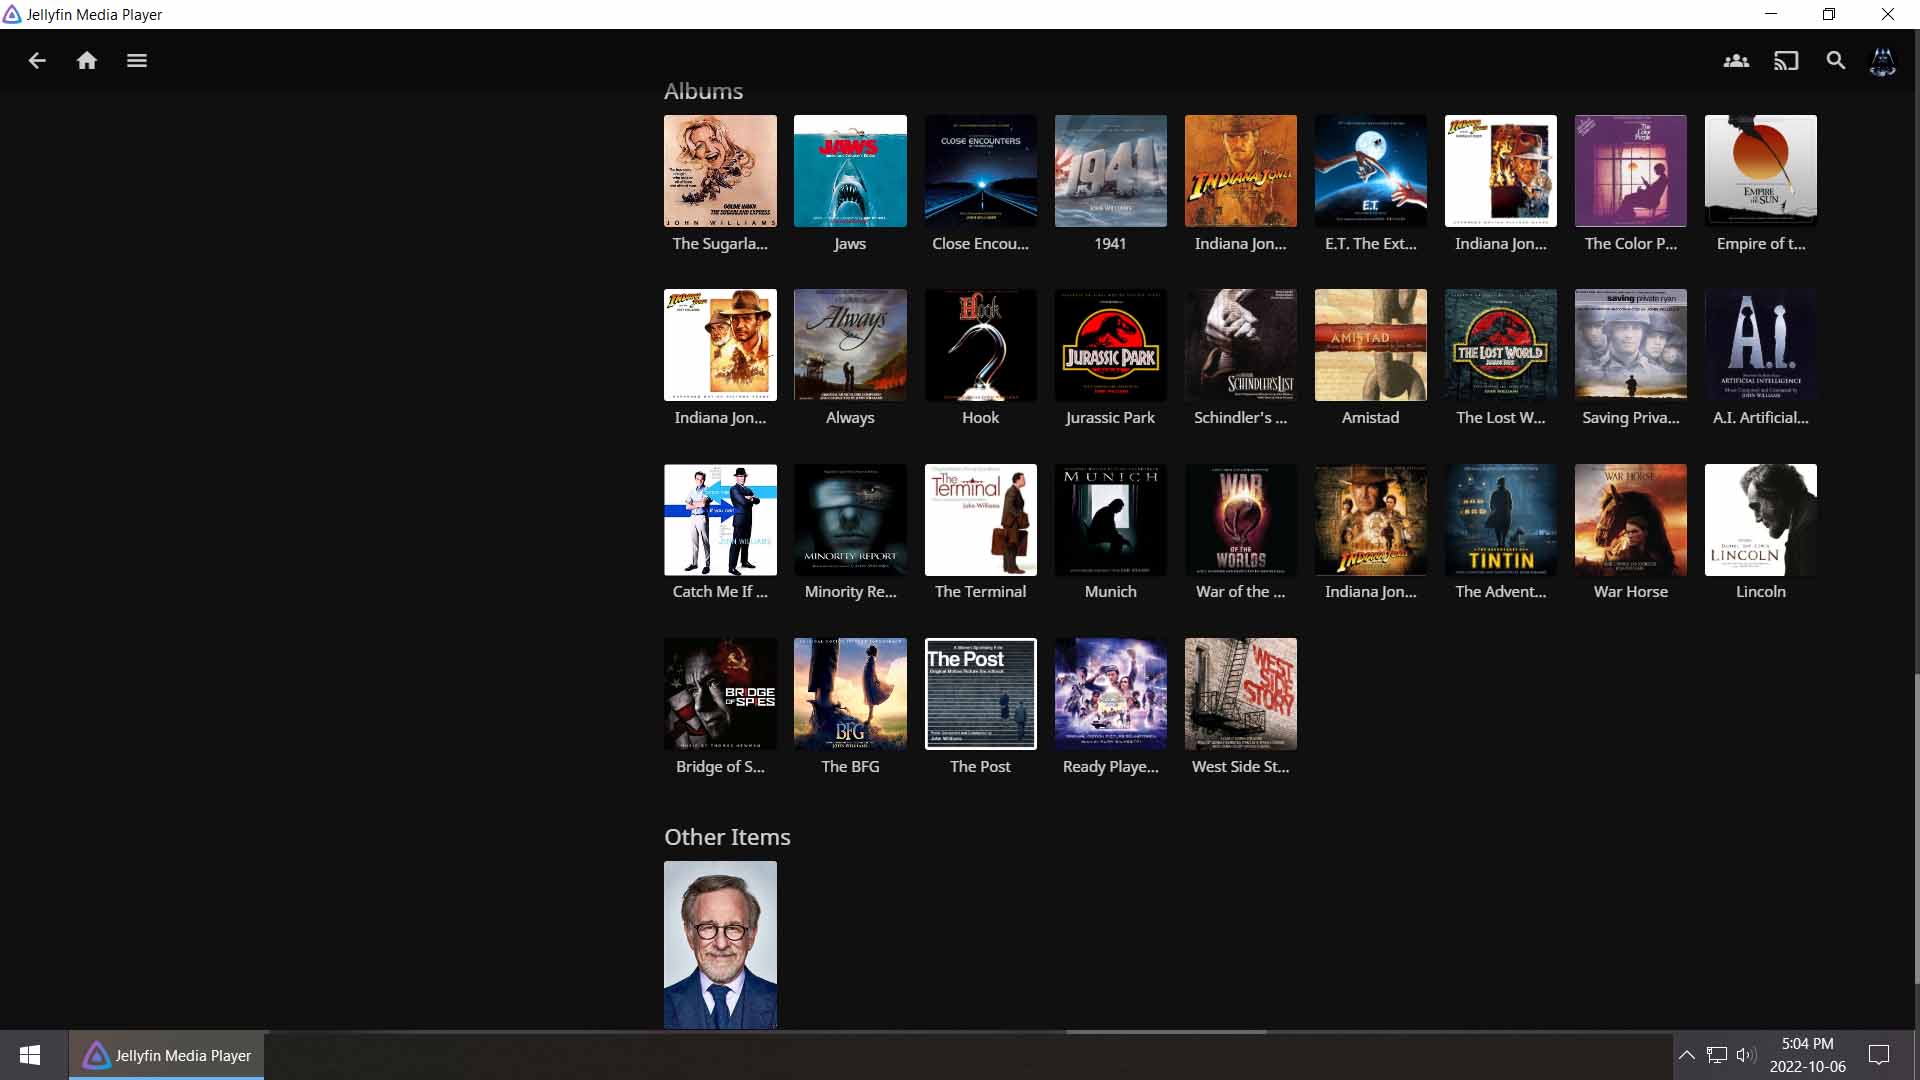Click the Amistad album title text

[1370, 418]
